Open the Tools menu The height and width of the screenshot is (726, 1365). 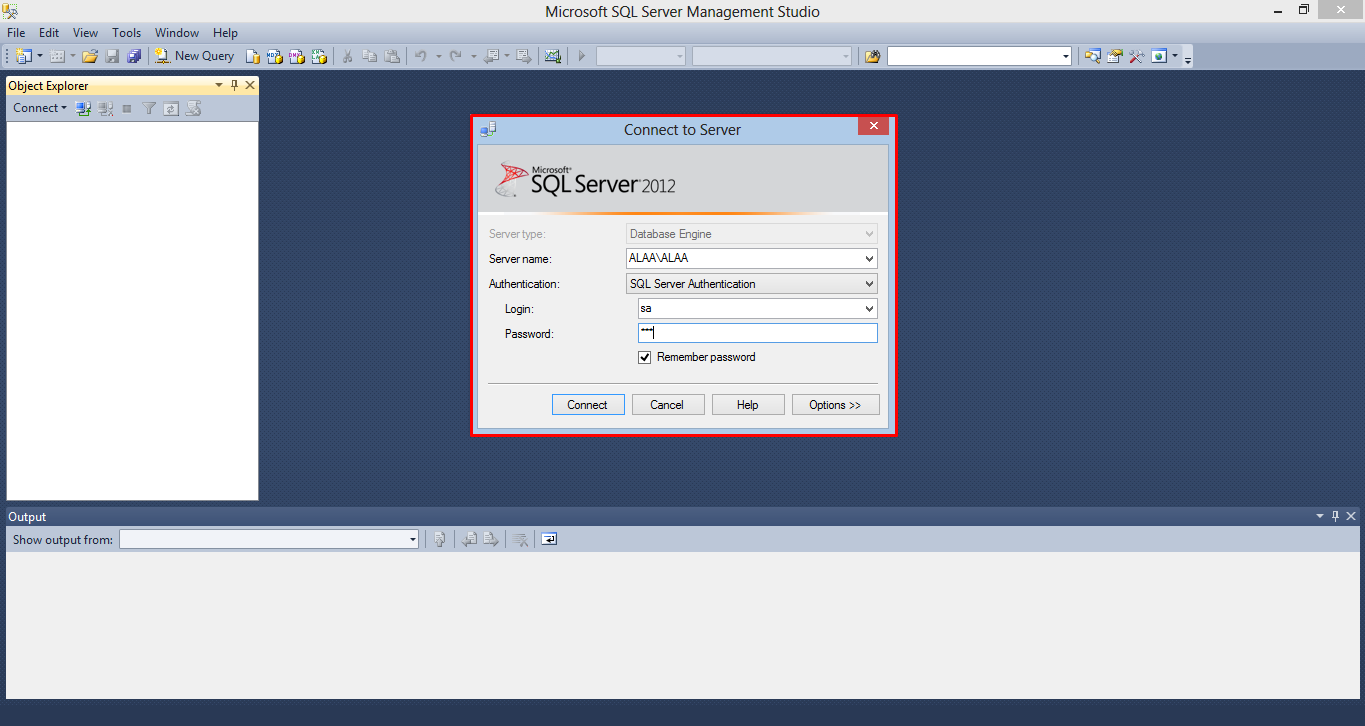point(127,33)
